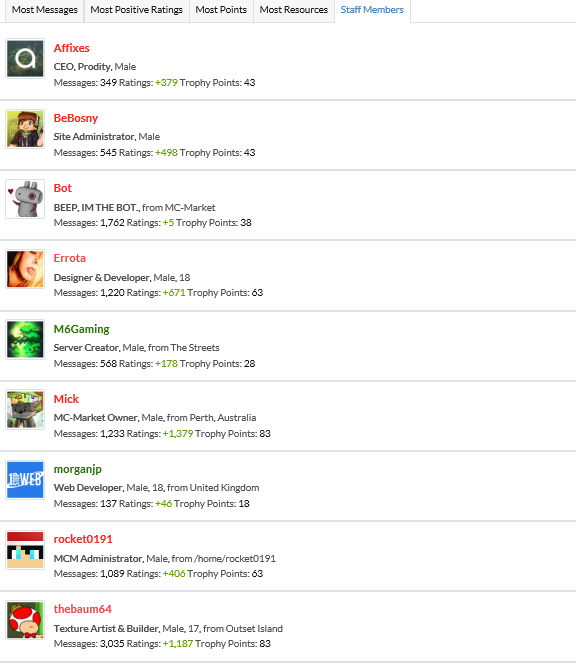Open M6Gaming's green glowing avatar
Screen dimensions: 576x670
pyautogui.click(x=25, y=339)
